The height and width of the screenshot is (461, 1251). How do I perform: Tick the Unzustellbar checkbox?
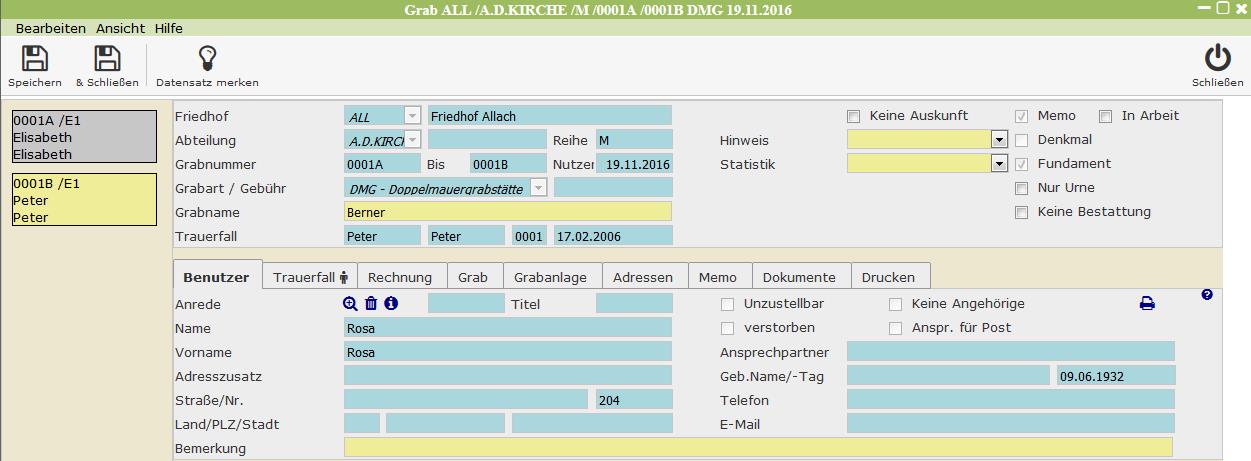click(728, 304)
